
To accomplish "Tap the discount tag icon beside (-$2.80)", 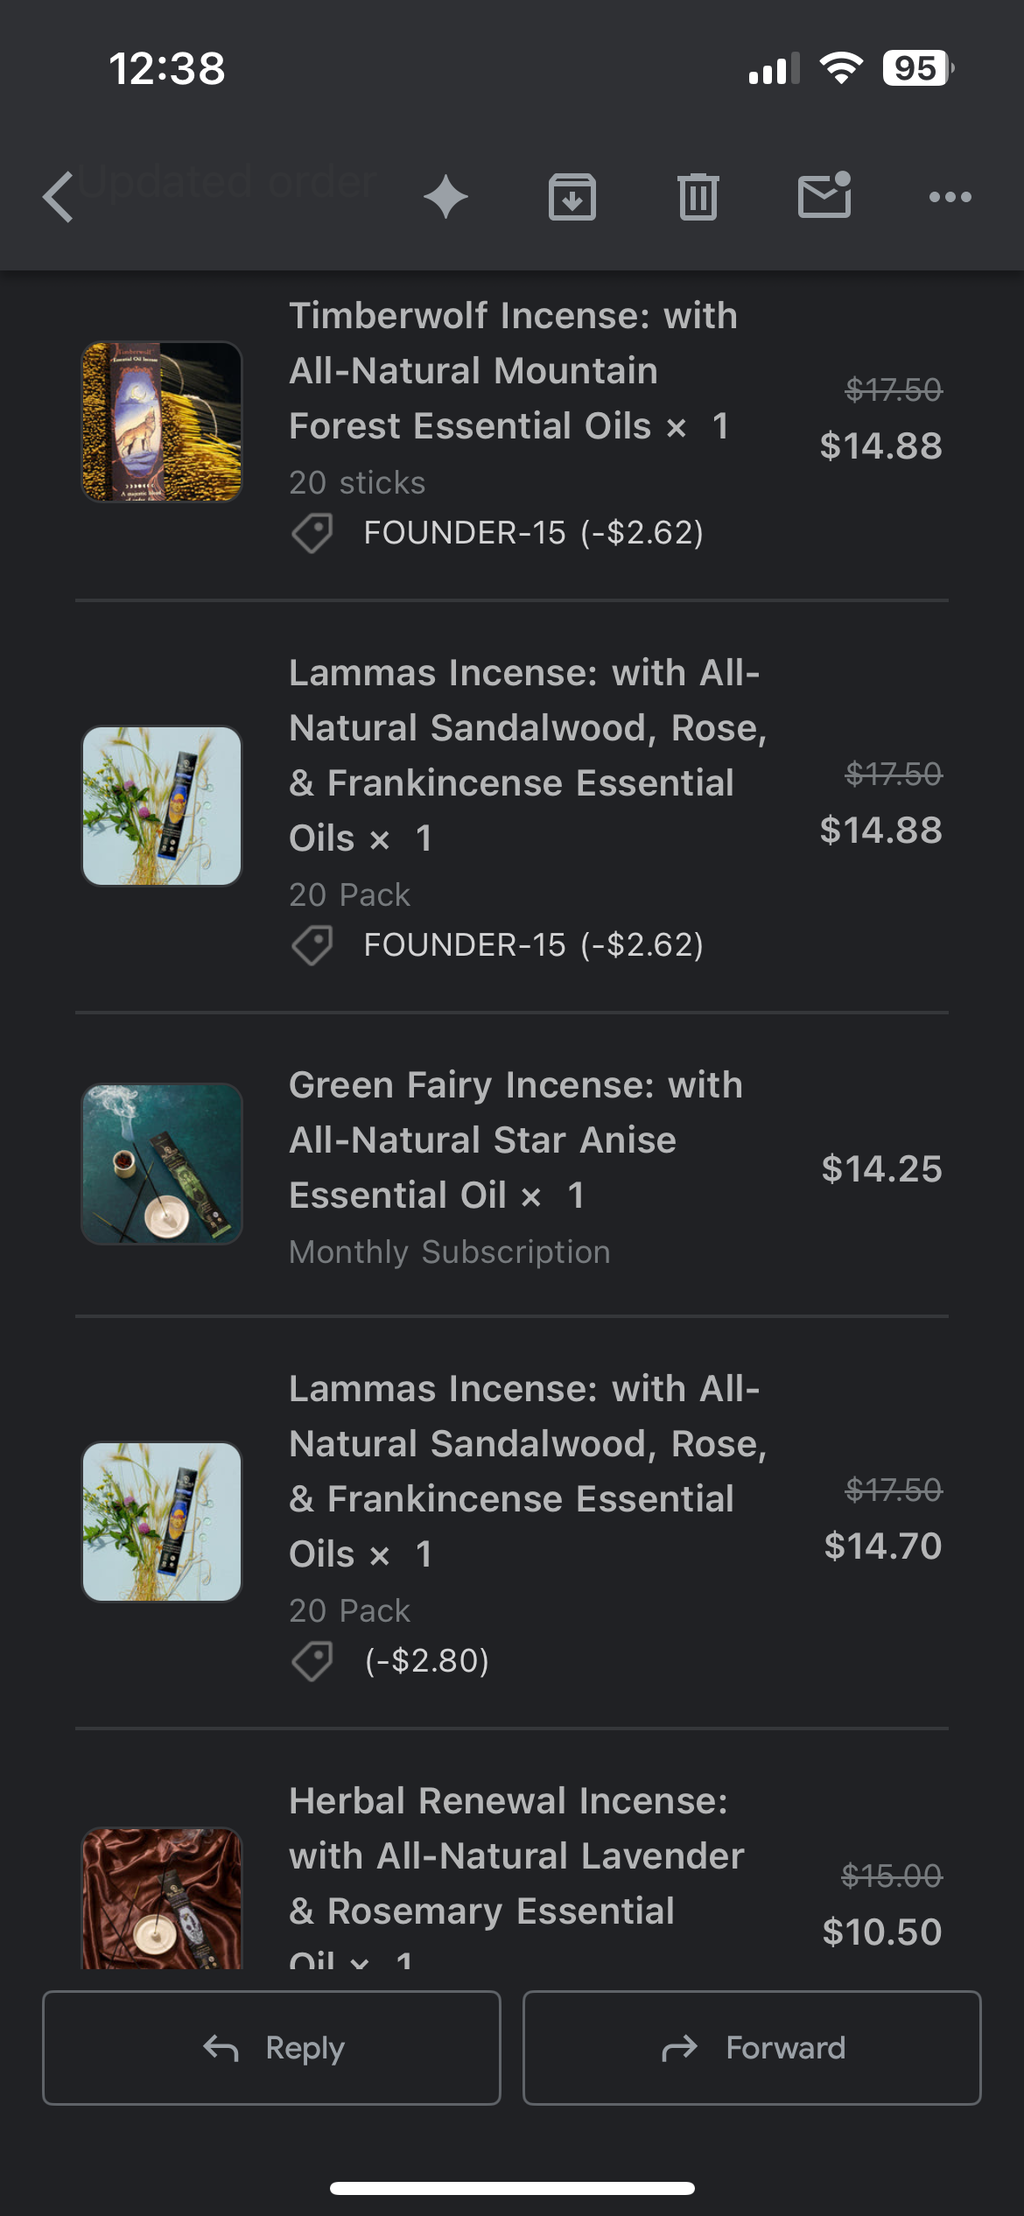I will [x=312, y=1661].
